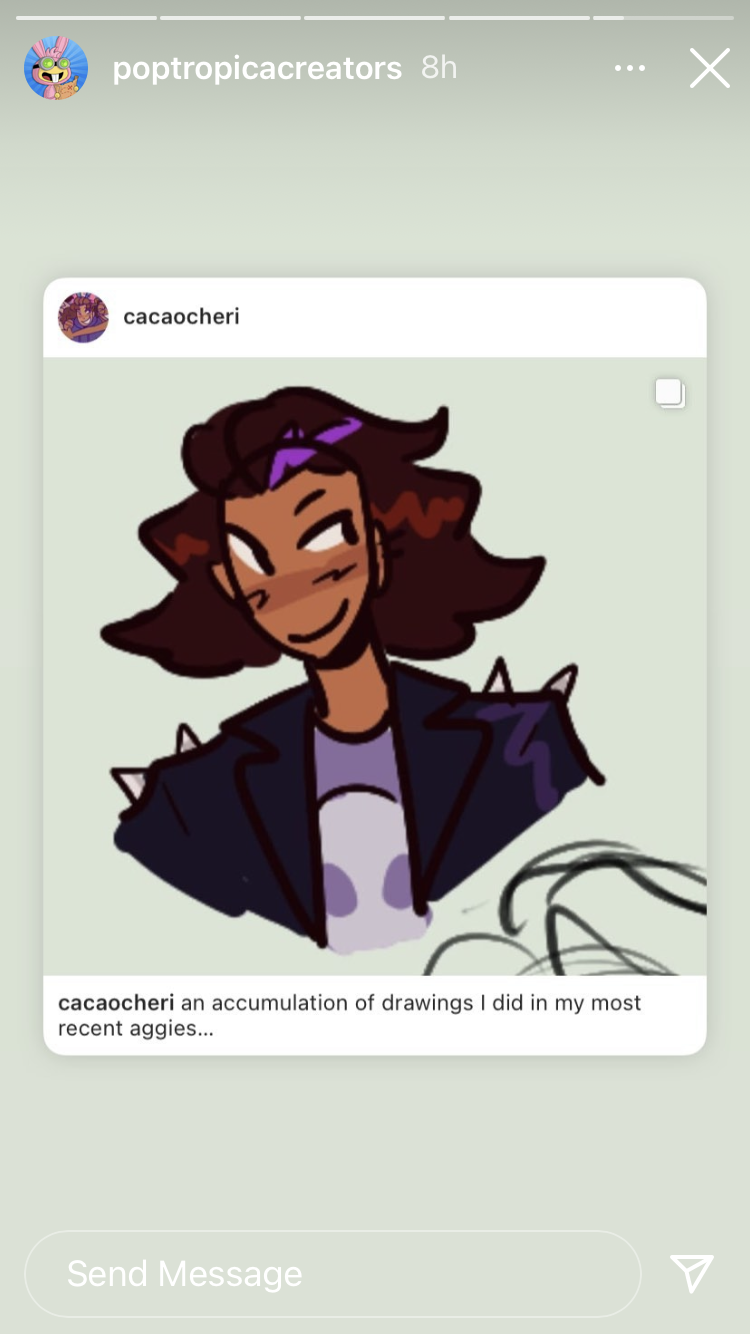Tap the poptropicacreators username

coord(257,68)
